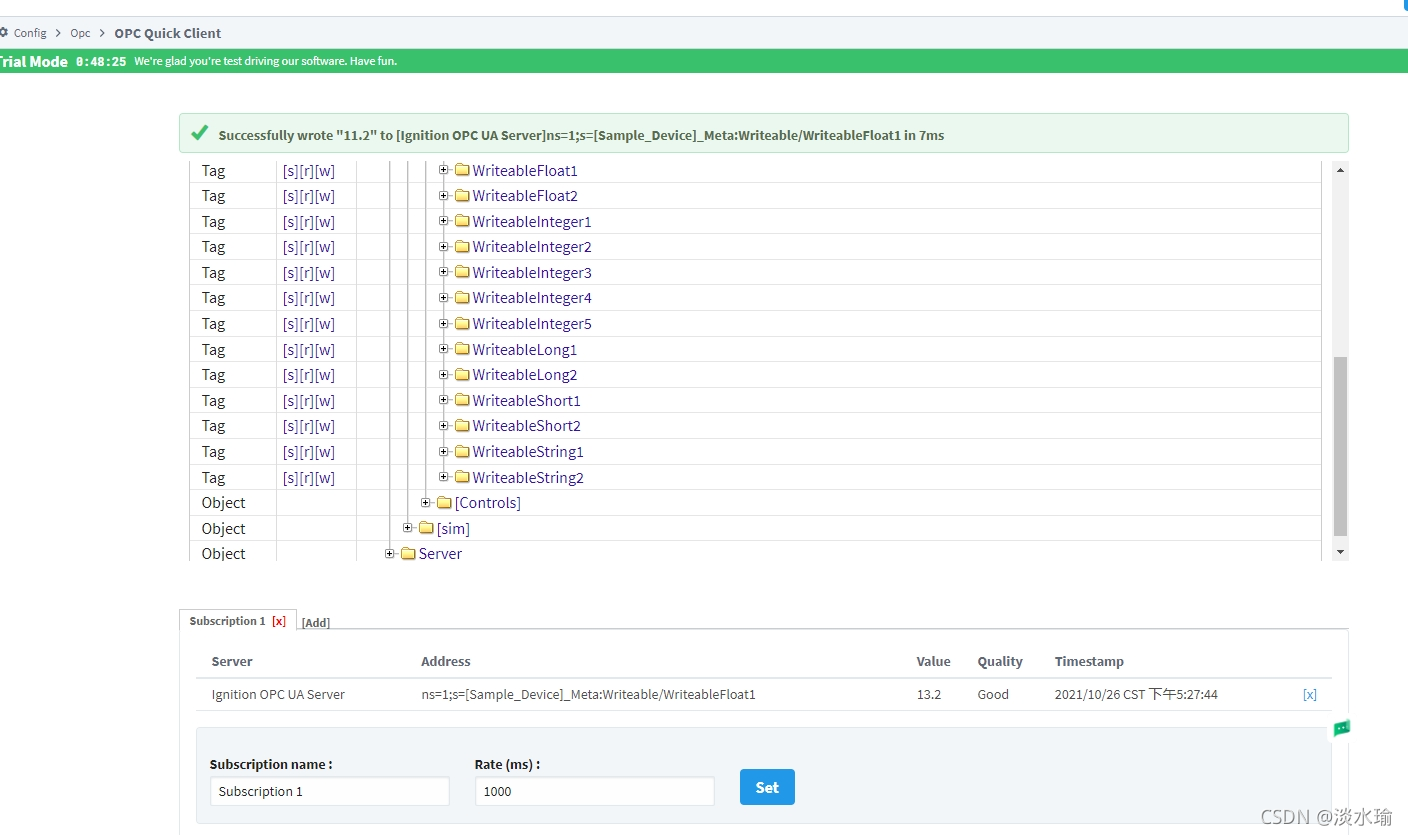Viewport: 1408px width, 835px height.
Task: Click tree scrollbar down arrow
Action: point(1341,551)
